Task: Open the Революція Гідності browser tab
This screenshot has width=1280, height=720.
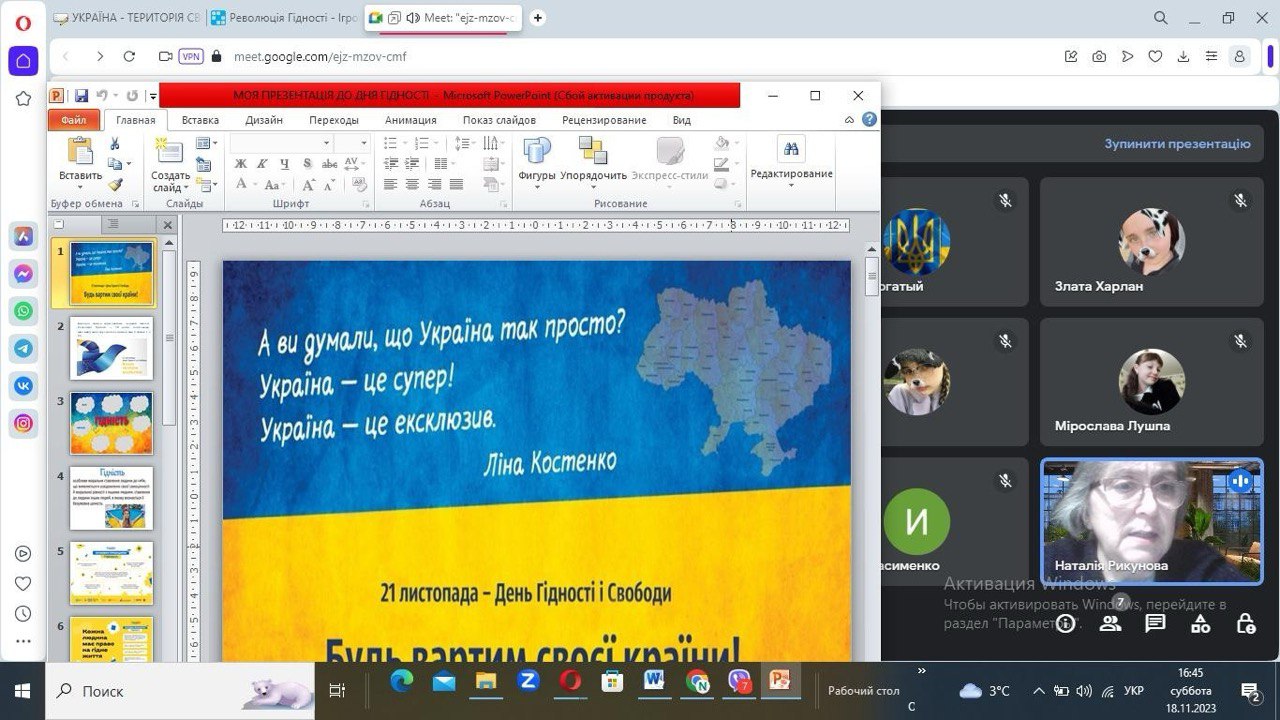Action: pos(283,18)
